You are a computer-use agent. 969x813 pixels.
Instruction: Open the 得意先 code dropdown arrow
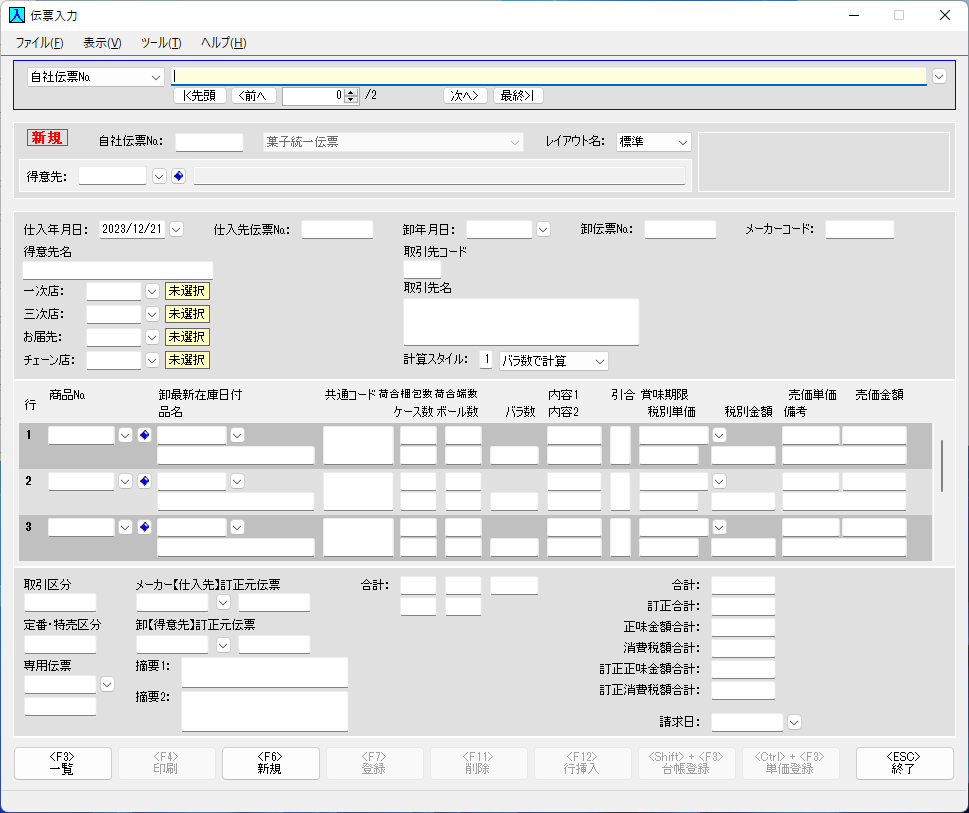159,176
